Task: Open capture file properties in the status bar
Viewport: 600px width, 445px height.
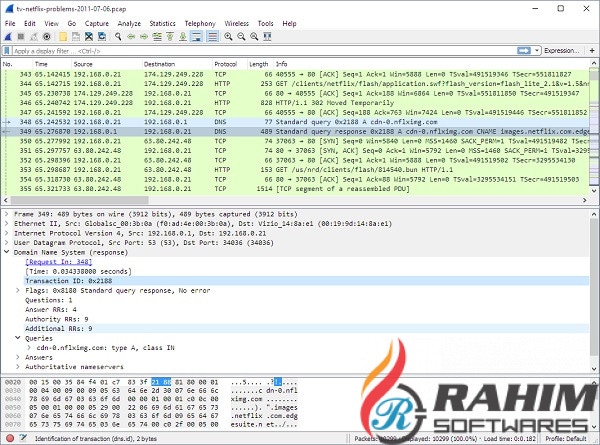Action: click(x=23, y=438)
